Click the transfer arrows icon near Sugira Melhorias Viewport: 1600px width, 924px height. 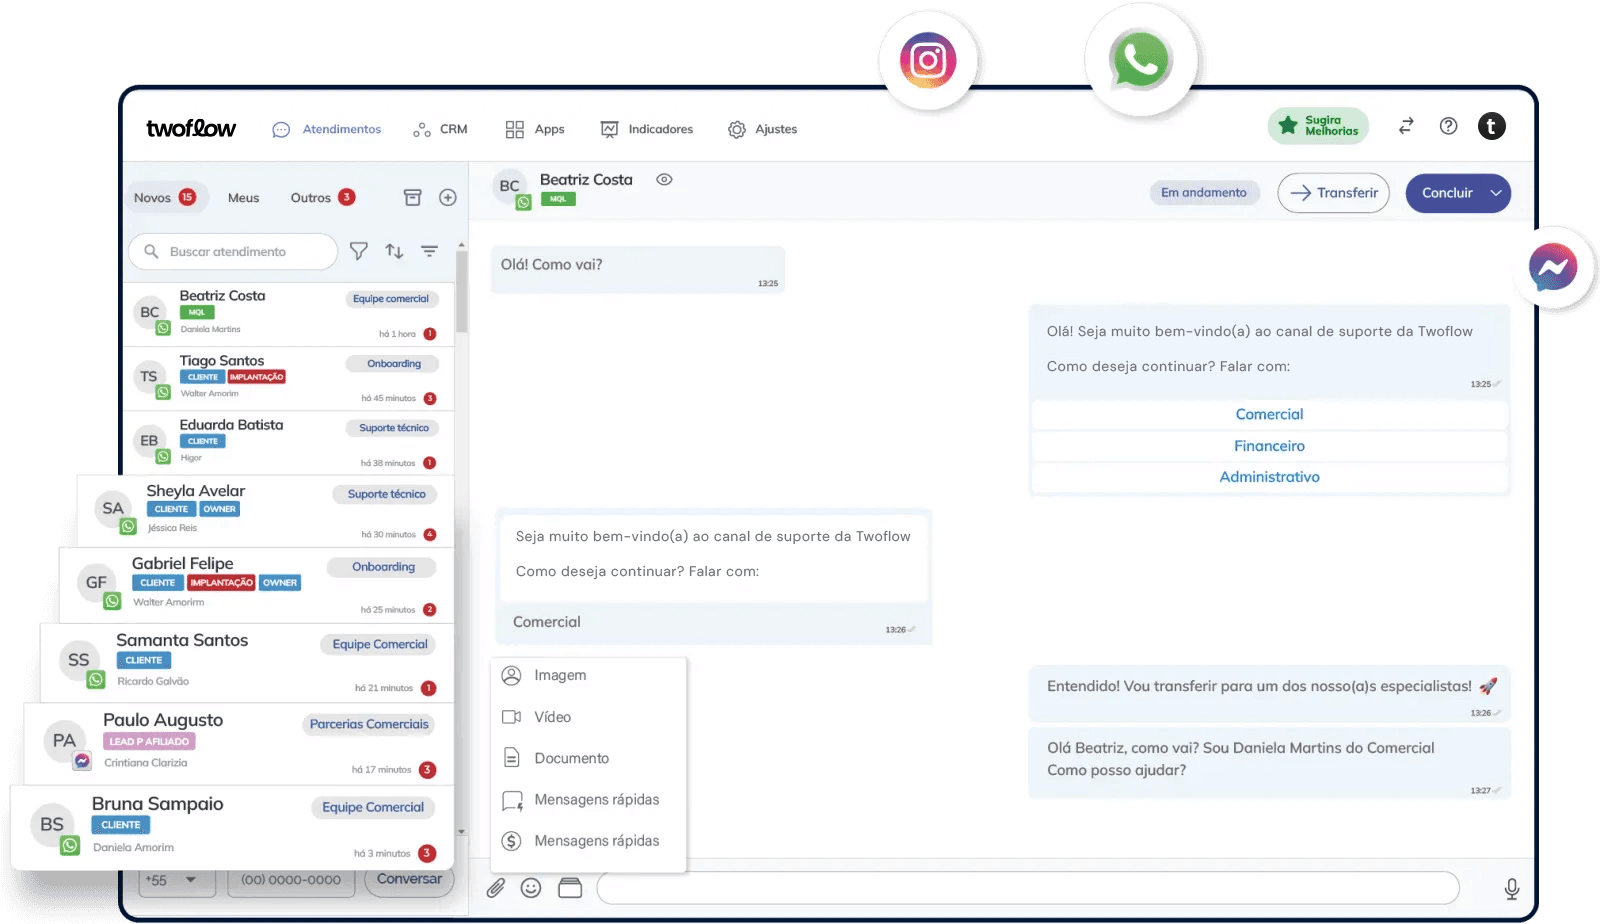click(1406, 126)
